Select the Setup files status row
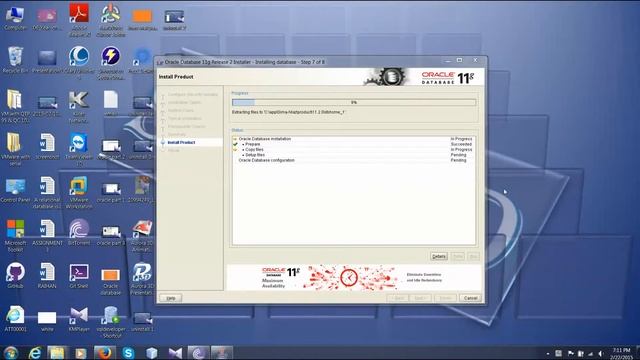 (353, 155)
